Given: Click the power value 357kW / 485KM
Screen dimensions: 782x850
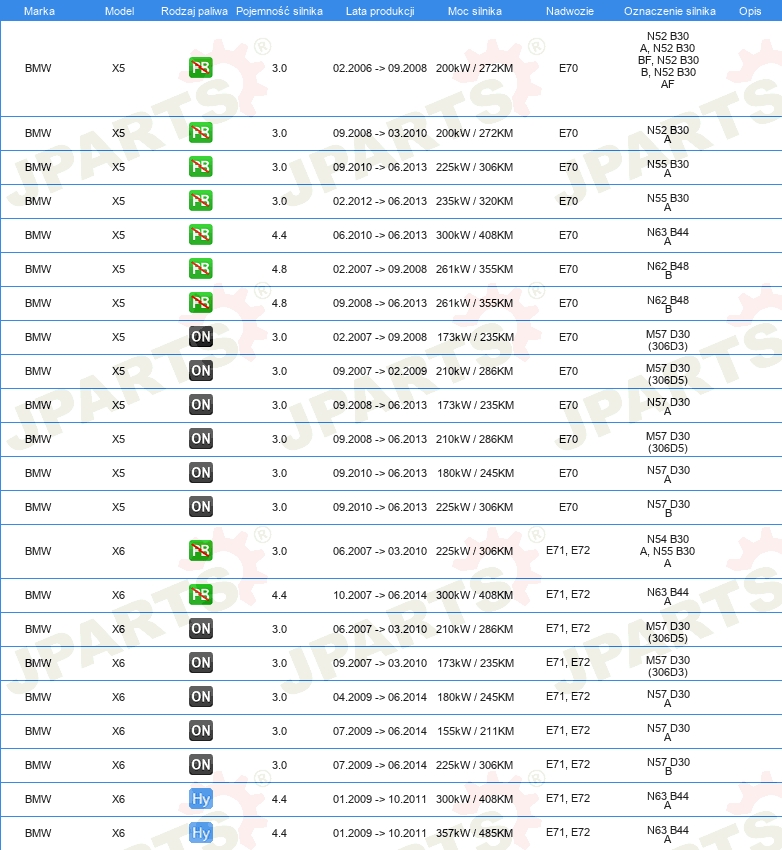Looking at the screenshot, I should tap(474, 833).
